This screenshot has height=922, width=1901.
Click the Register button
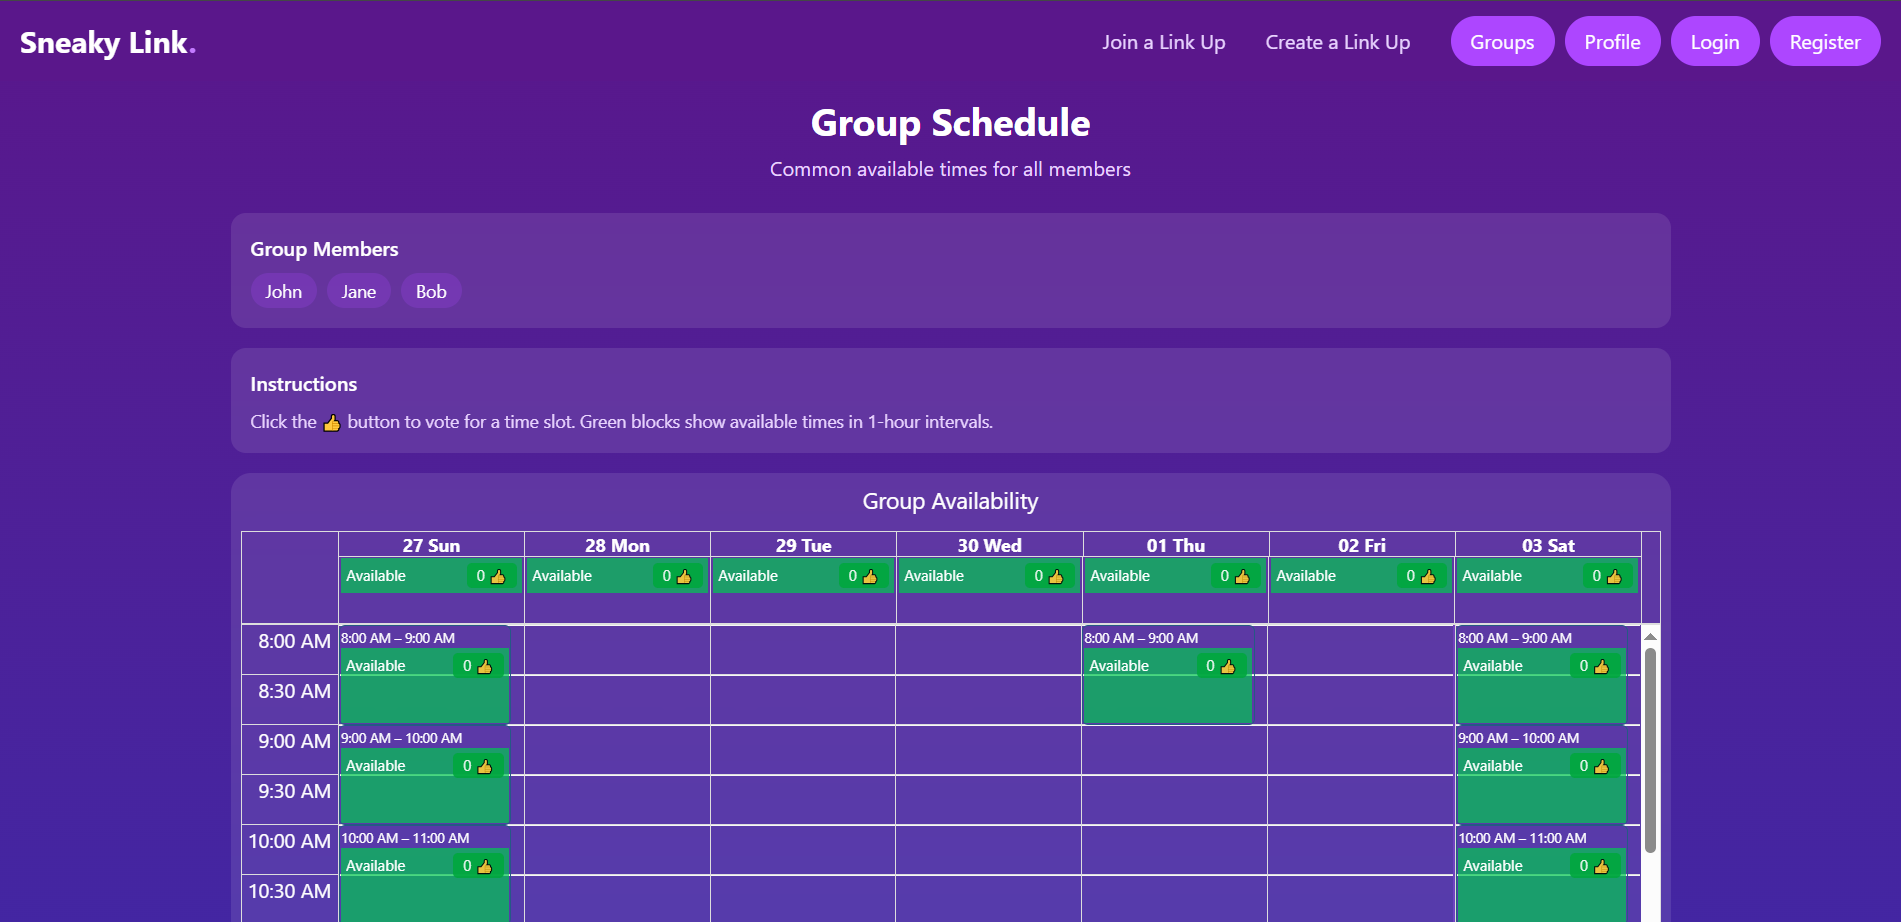[1825, 42]
